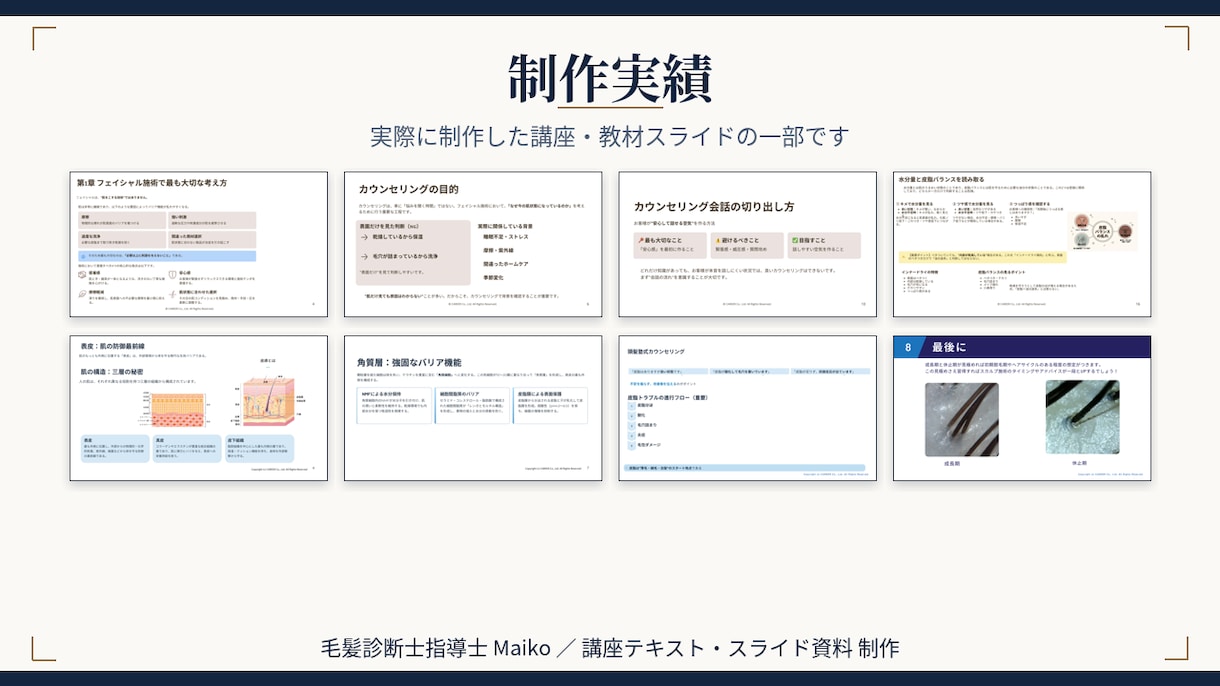Screen dimensions: 1220x686
Task: Open the 第1章 フェイシャル施術 slide thumbnail
Action: pyautogui.click(x=198, y=244)
